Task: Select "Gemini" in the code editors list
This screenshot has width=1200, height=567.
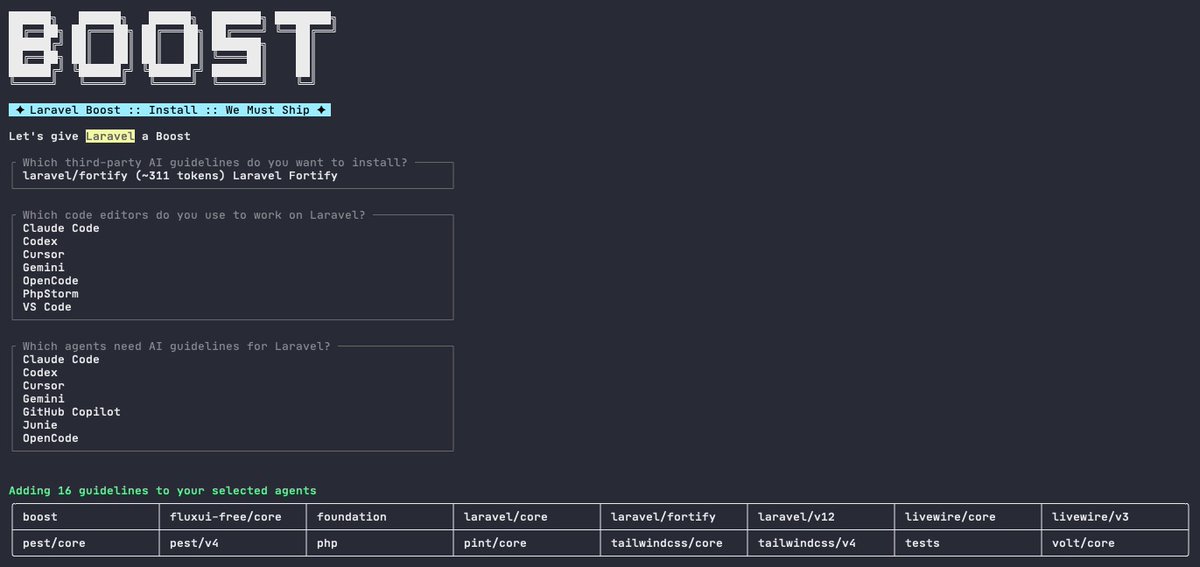Action: (x=43, y=268)
